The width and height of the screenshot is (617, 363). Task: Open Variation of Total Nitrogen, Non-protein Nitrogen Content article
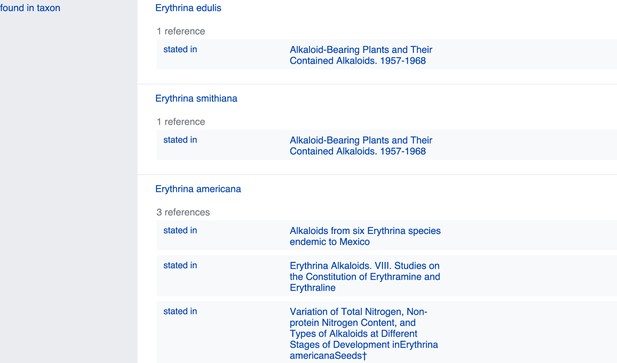[x=364, y=334]
